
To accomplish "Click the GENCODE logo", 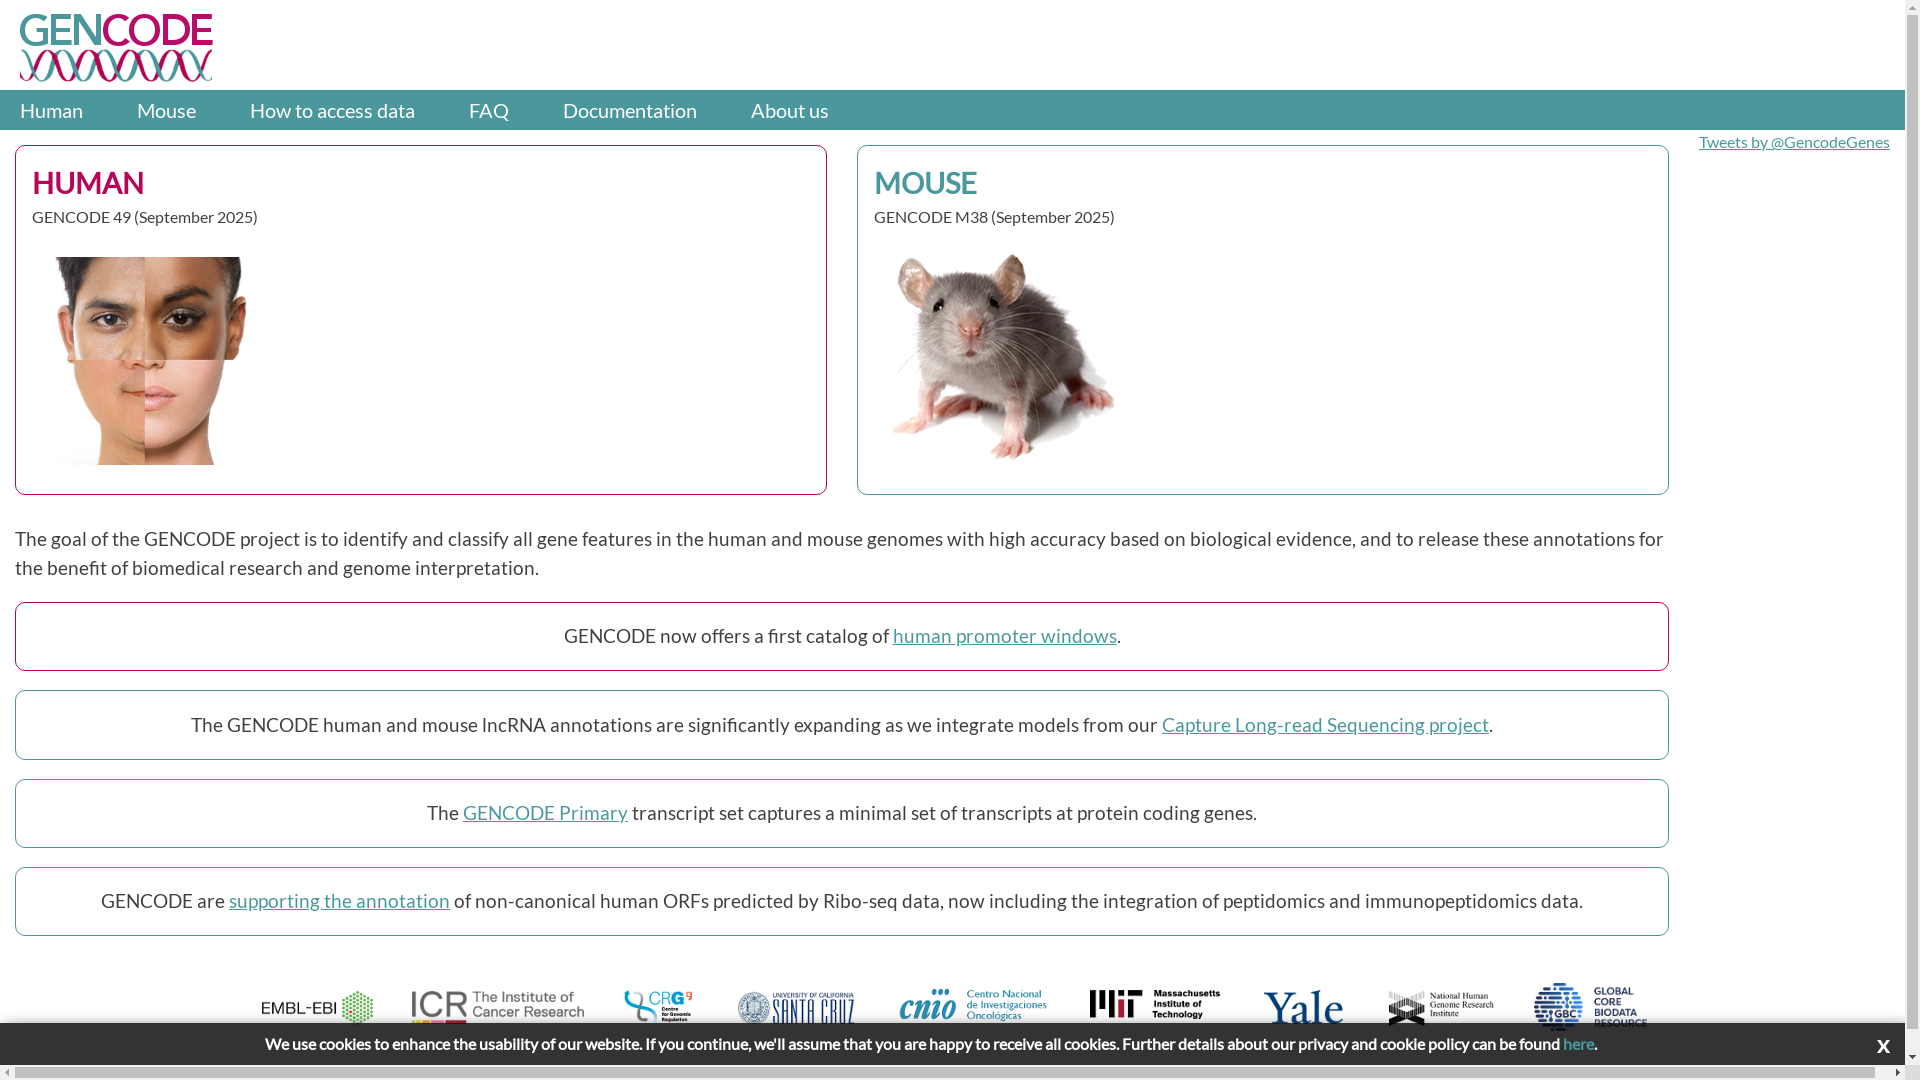I will pyautogui.click(x=116, y=47).
